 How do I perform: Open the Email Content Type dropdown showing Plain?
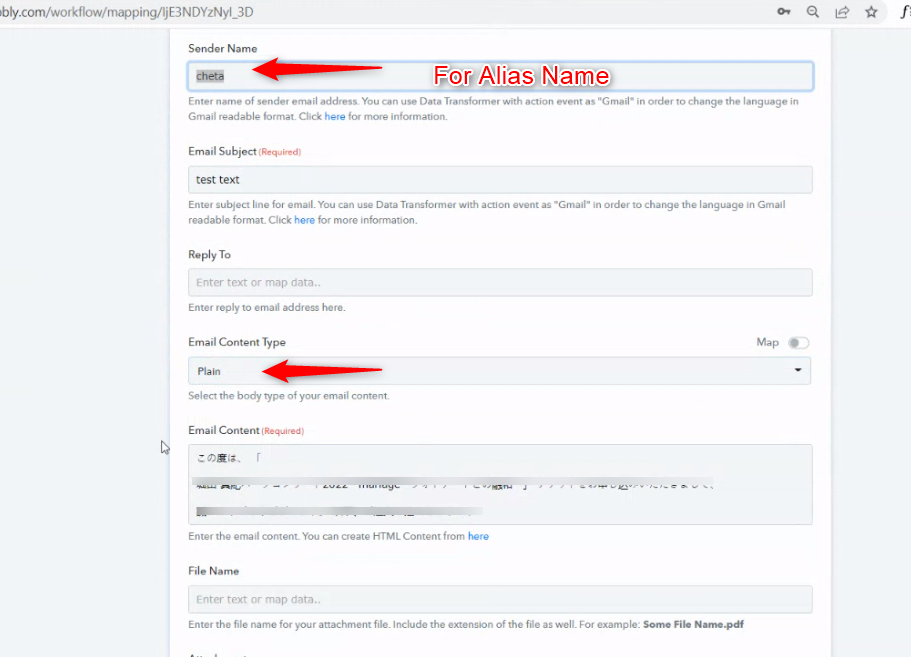pos(498,371)
